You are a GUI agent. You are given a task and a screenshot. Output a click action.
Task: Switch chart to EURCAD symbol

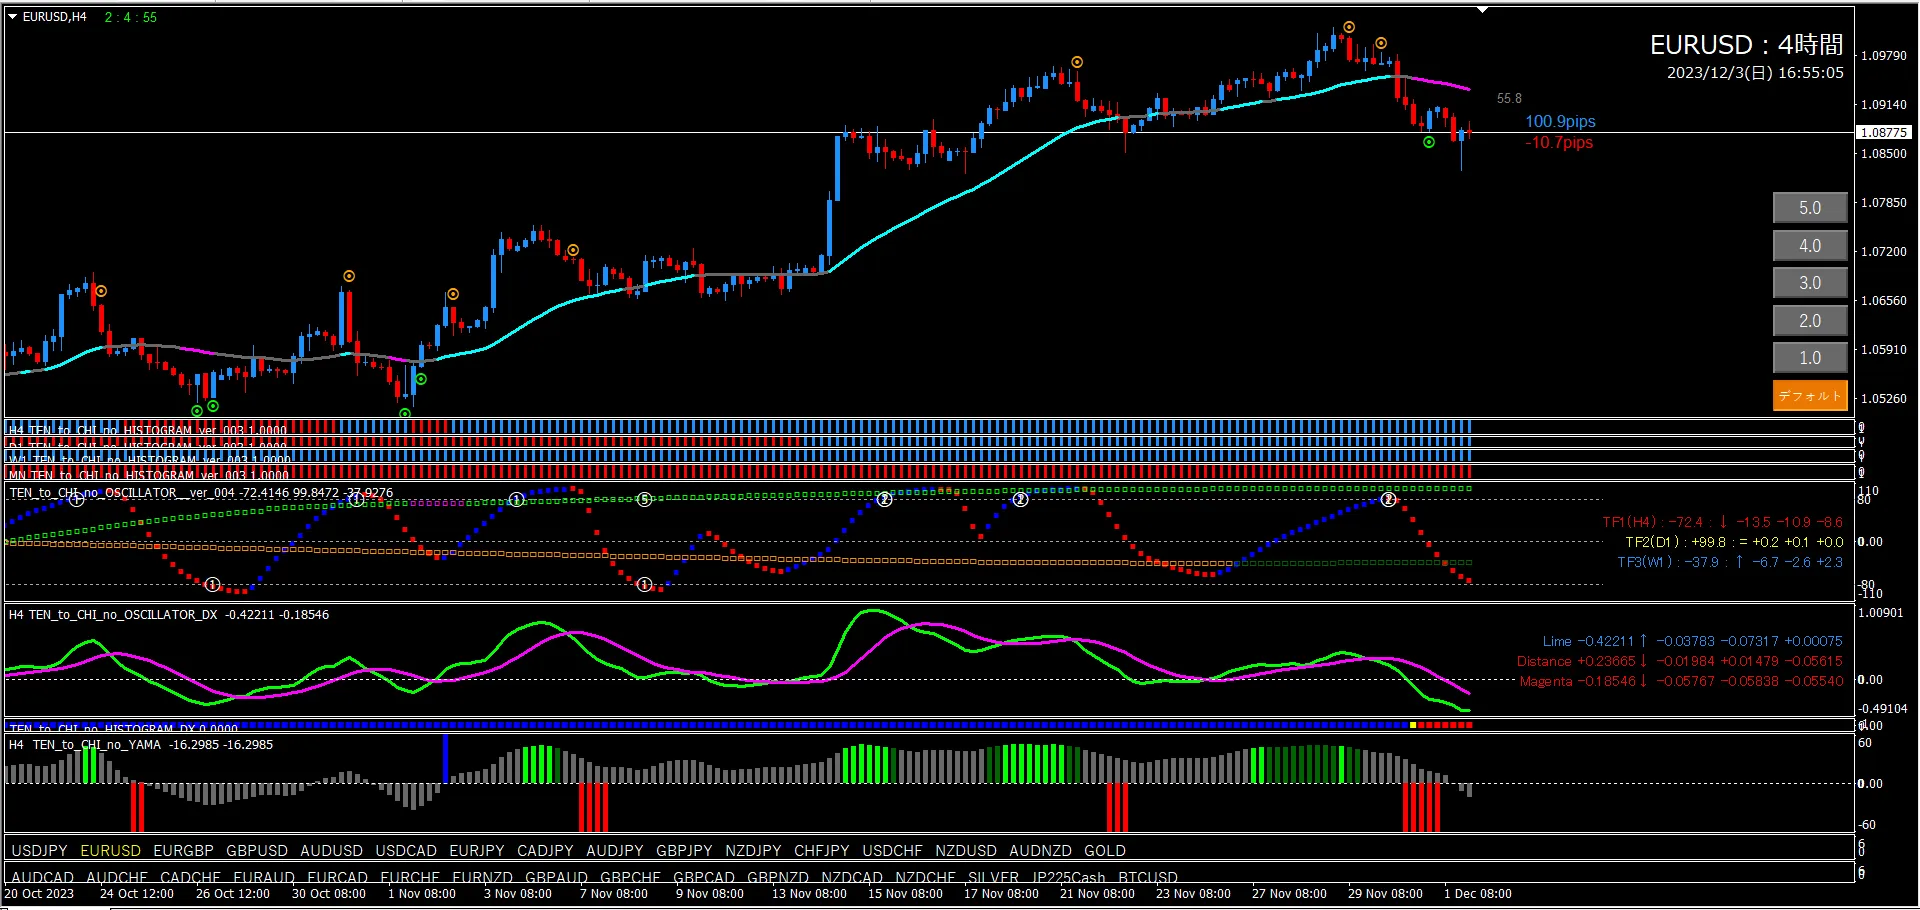pos(338,878)
